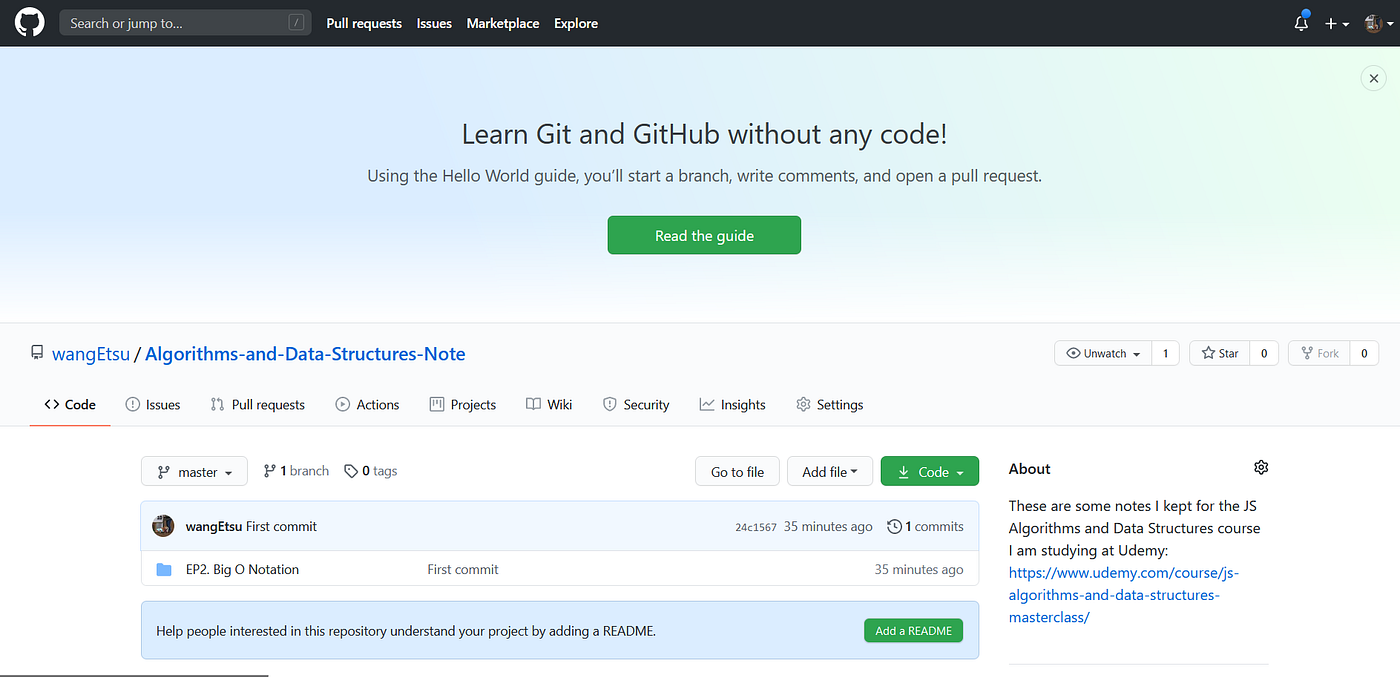Viewport: 1400px width, 677px height.
Task: Open the 1 branch link
Action: (296, 471)
